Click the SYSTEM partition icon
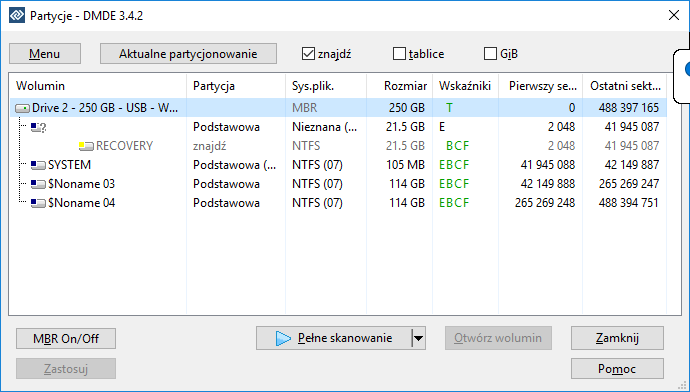This screenshot has width=690, height=392. pyautogui.click(x=38, y=165)
